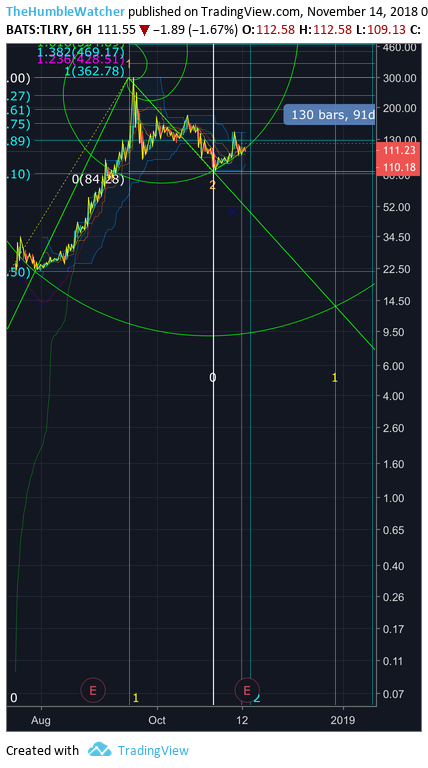The width and height of the screenshot is (428, 768).
Task: Click the 130 bars, 91d measurement tooltip
Action: (329, 115)
